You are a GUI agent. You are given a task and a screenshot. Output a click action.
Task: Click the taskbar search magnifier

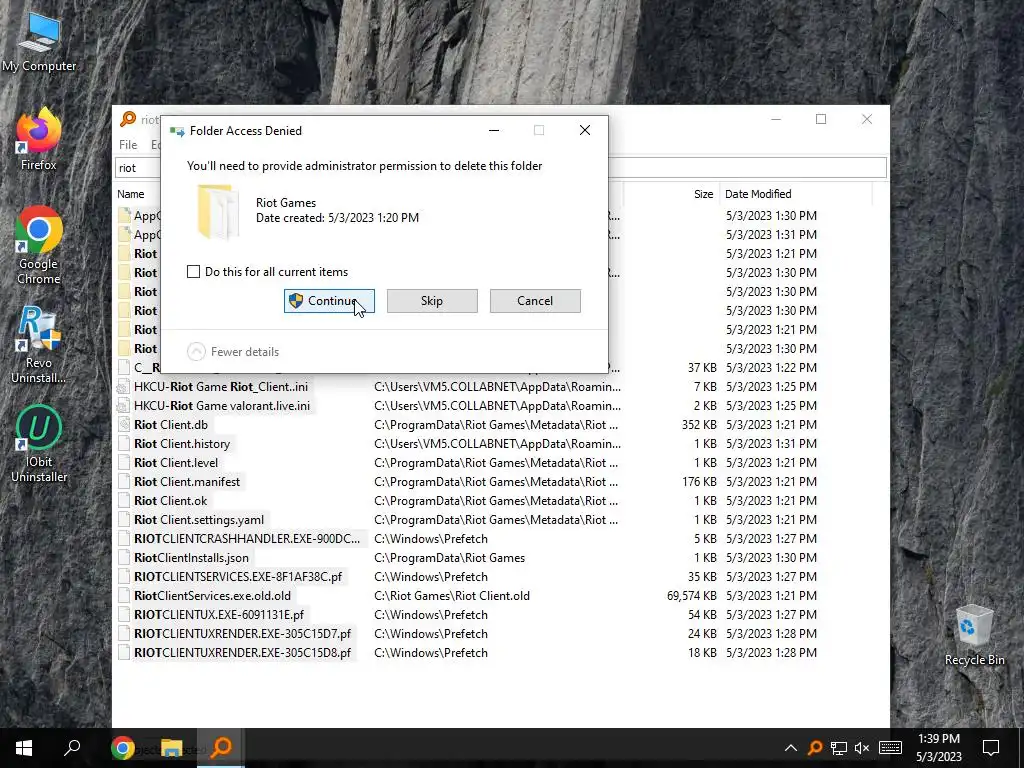pos(72,748)
